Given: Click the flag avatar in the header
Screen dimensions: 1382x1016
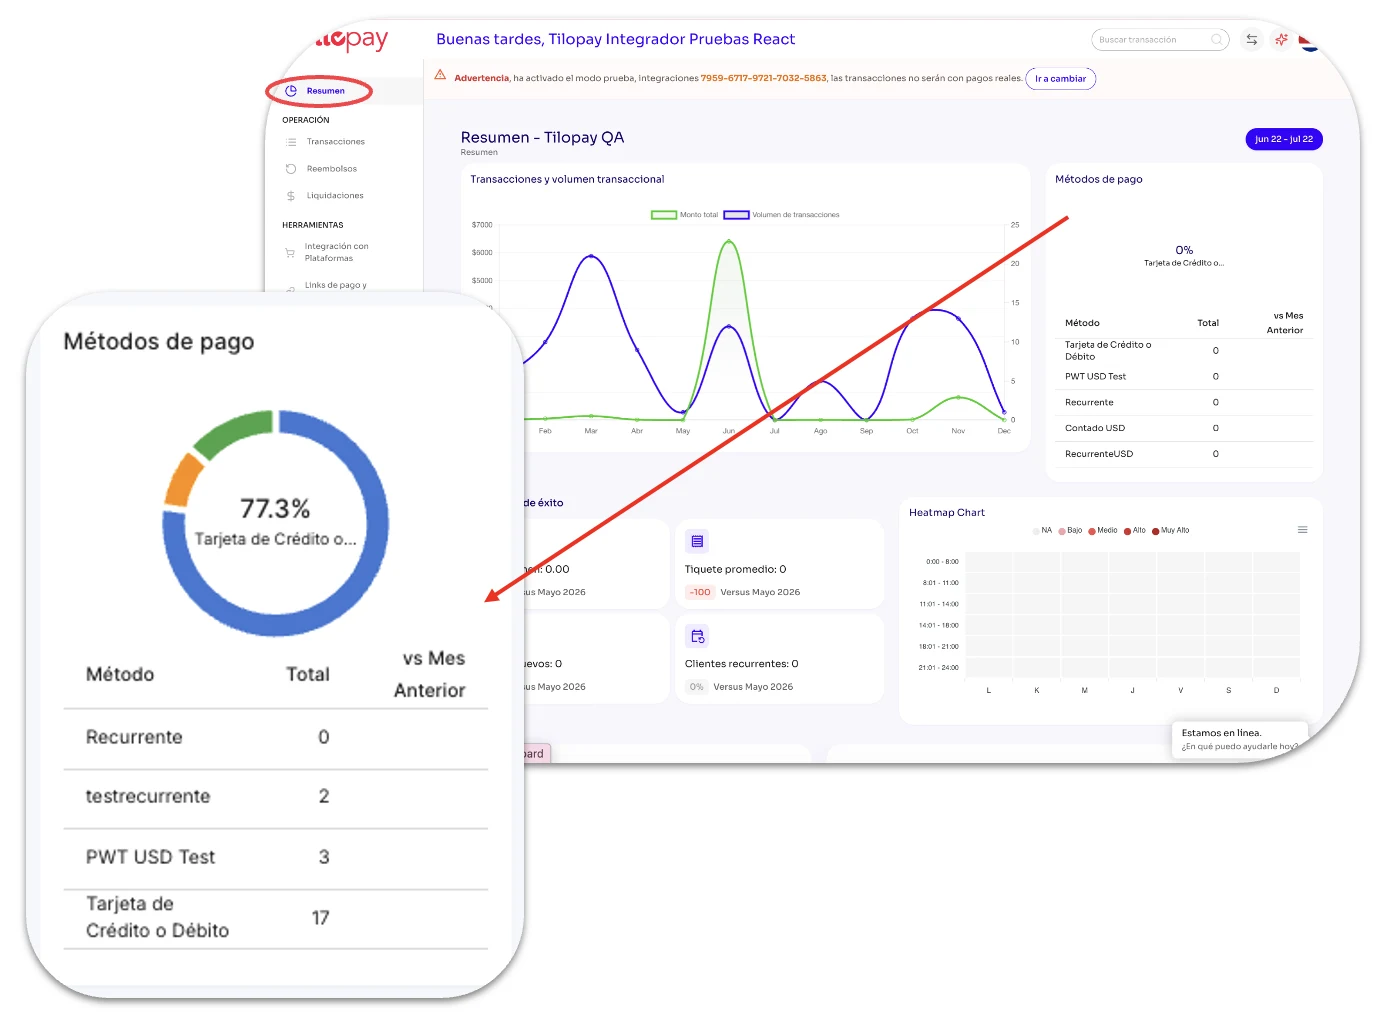Looking at the screenshot, I should pos(1310,40).
